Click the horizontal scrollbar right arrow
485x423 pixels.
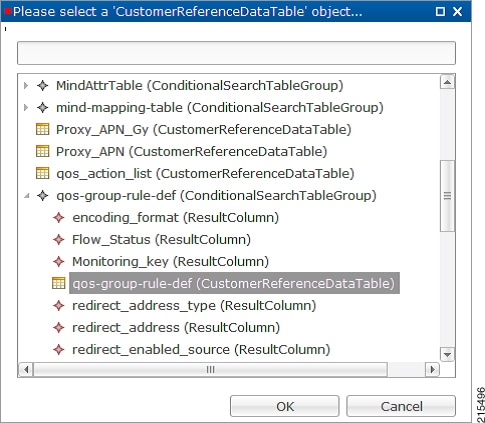click(433, 369)
